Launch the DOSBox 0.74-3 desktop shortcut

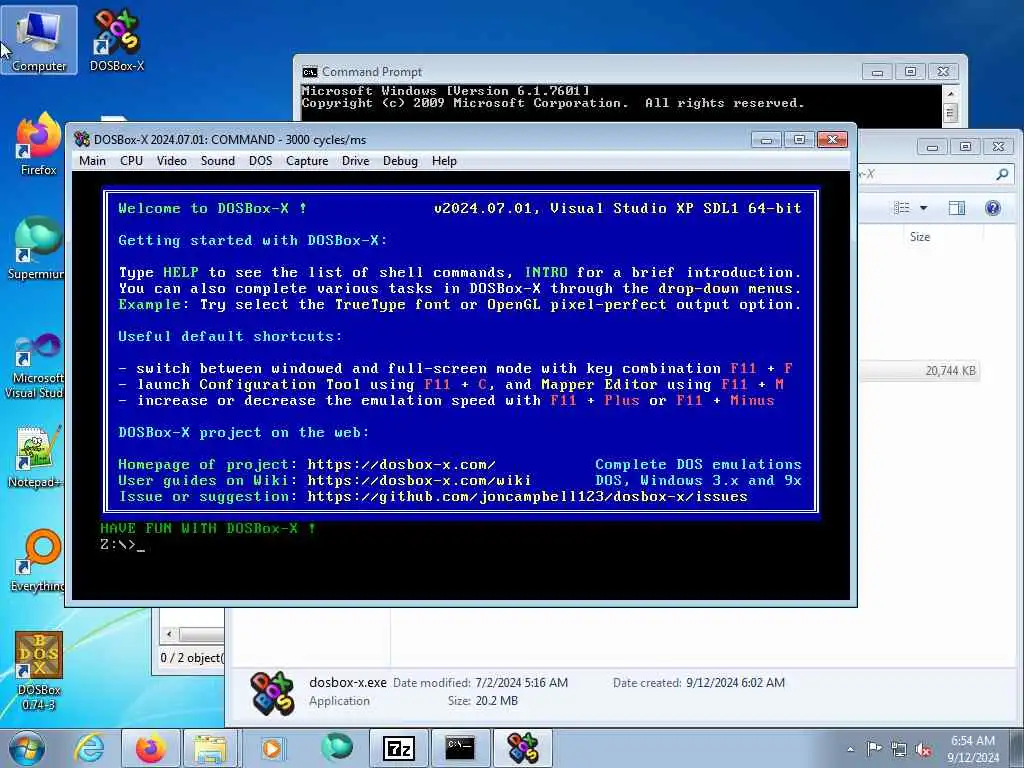[x=39, y=670]
